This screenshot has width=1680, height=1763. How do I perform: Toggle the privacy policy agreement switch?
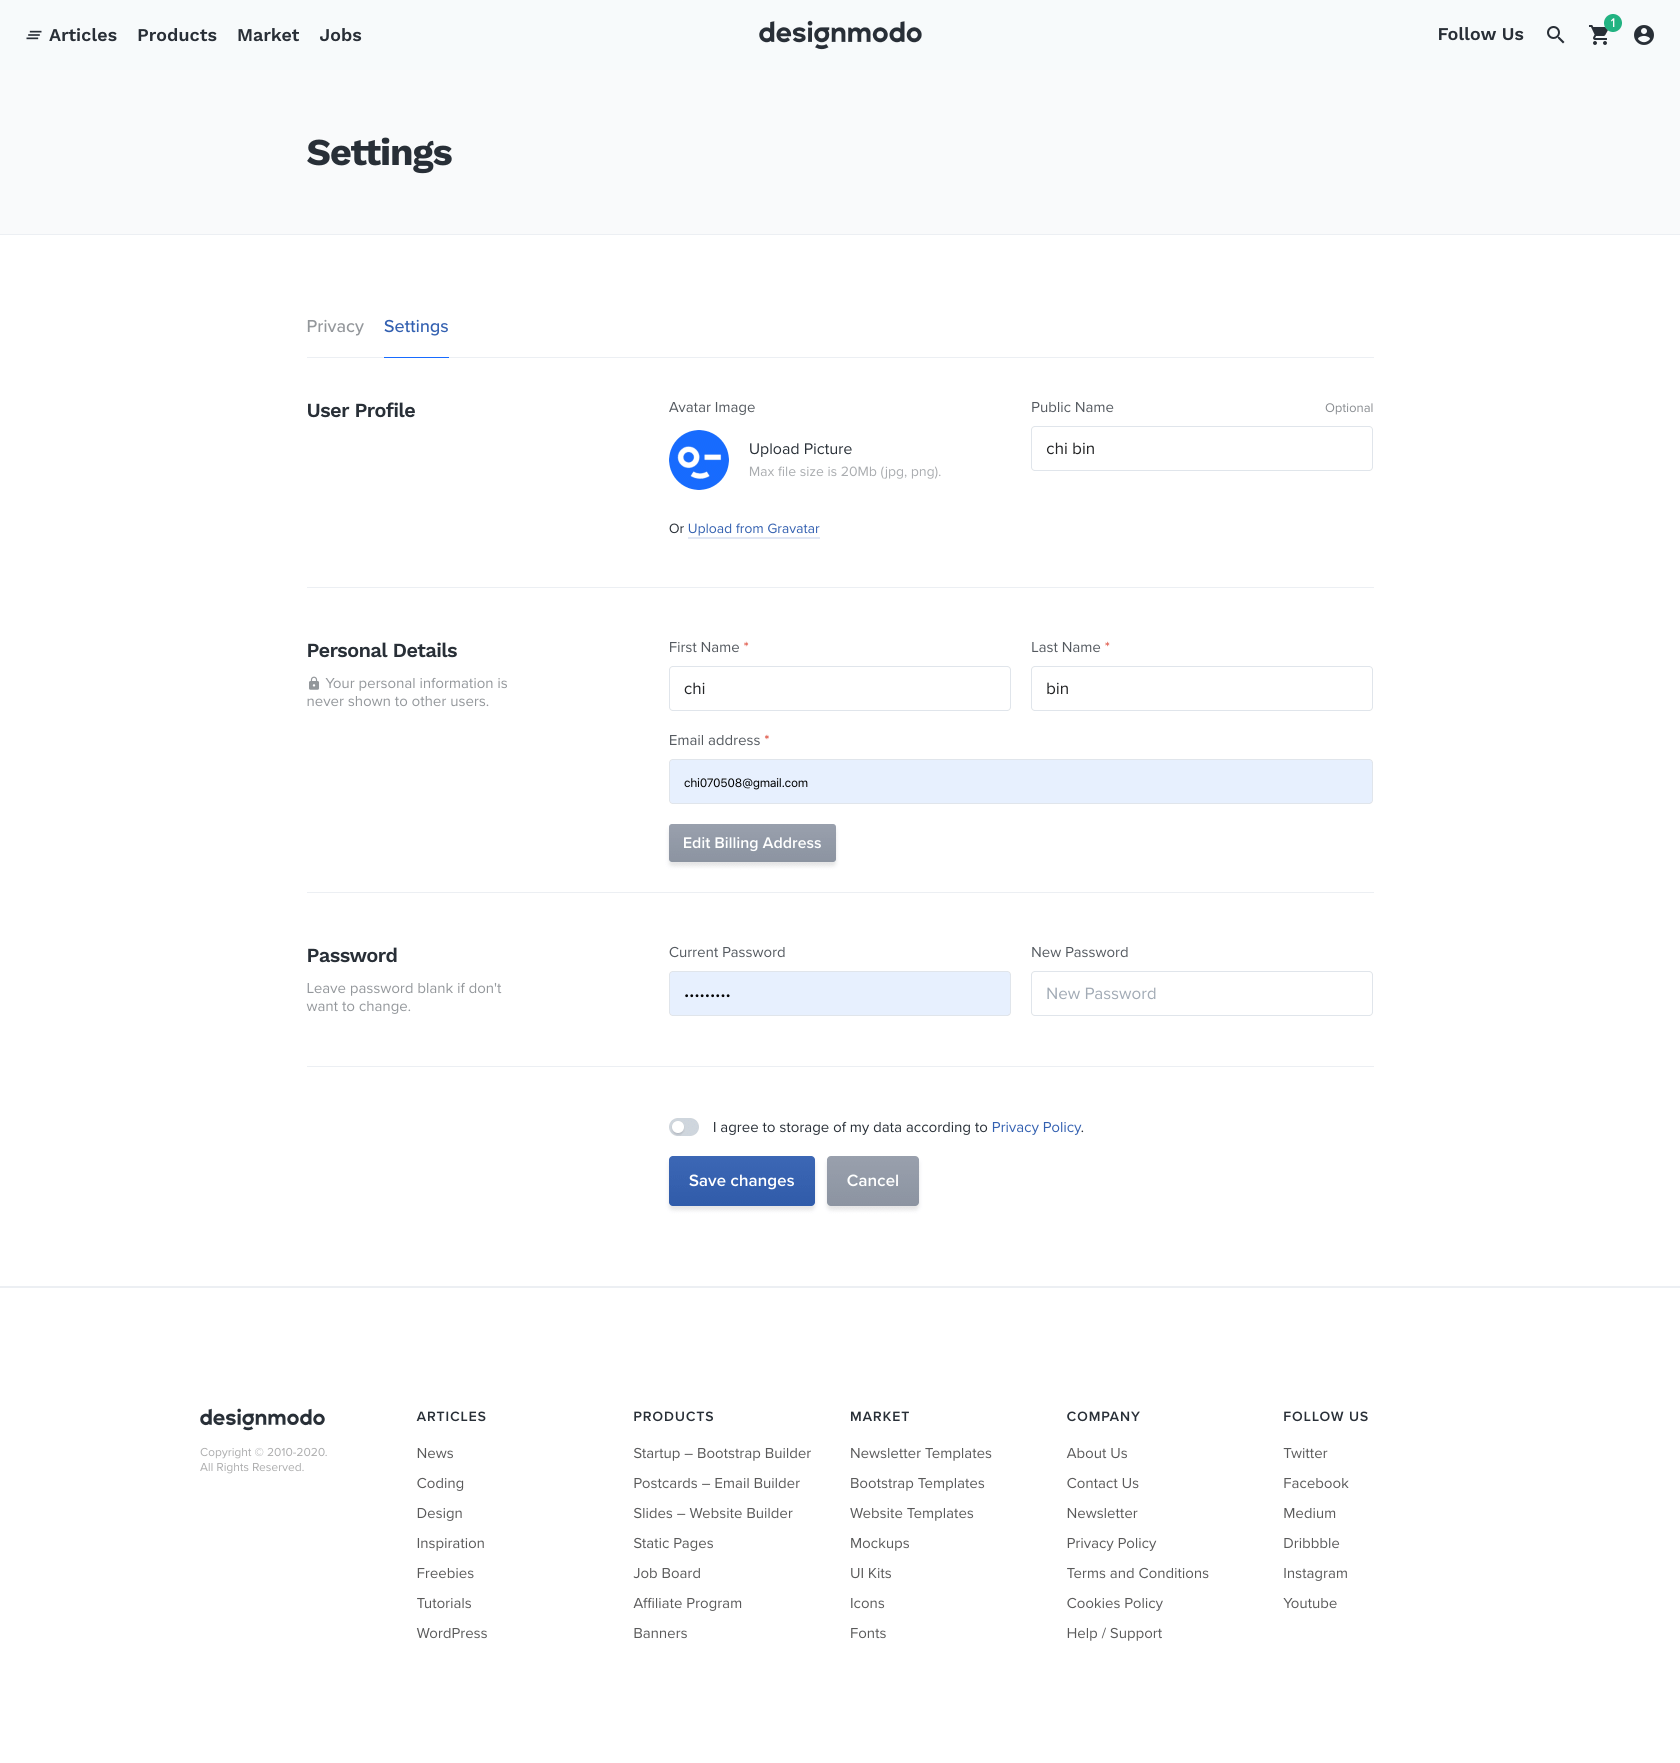point(684,1127)
